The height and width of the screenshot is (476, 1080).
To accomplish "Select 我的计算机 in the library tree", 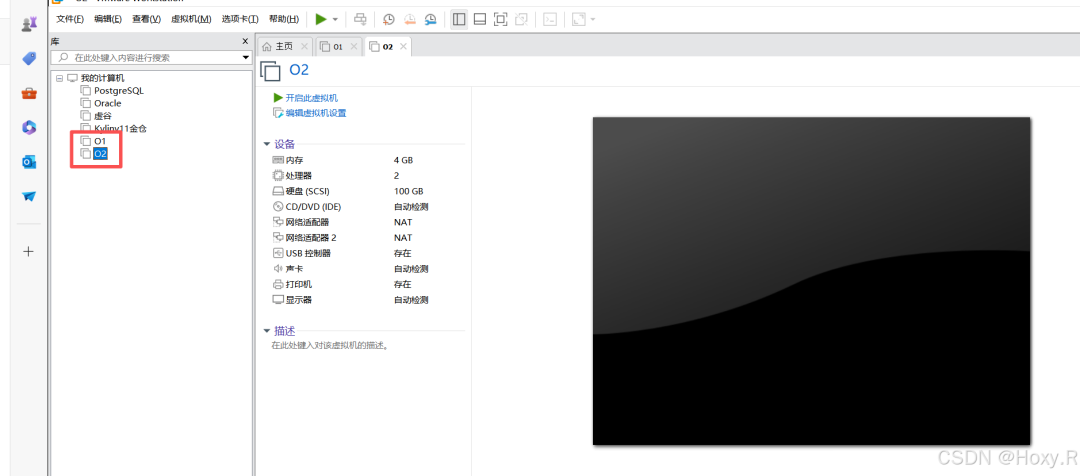I will point(102,78).
